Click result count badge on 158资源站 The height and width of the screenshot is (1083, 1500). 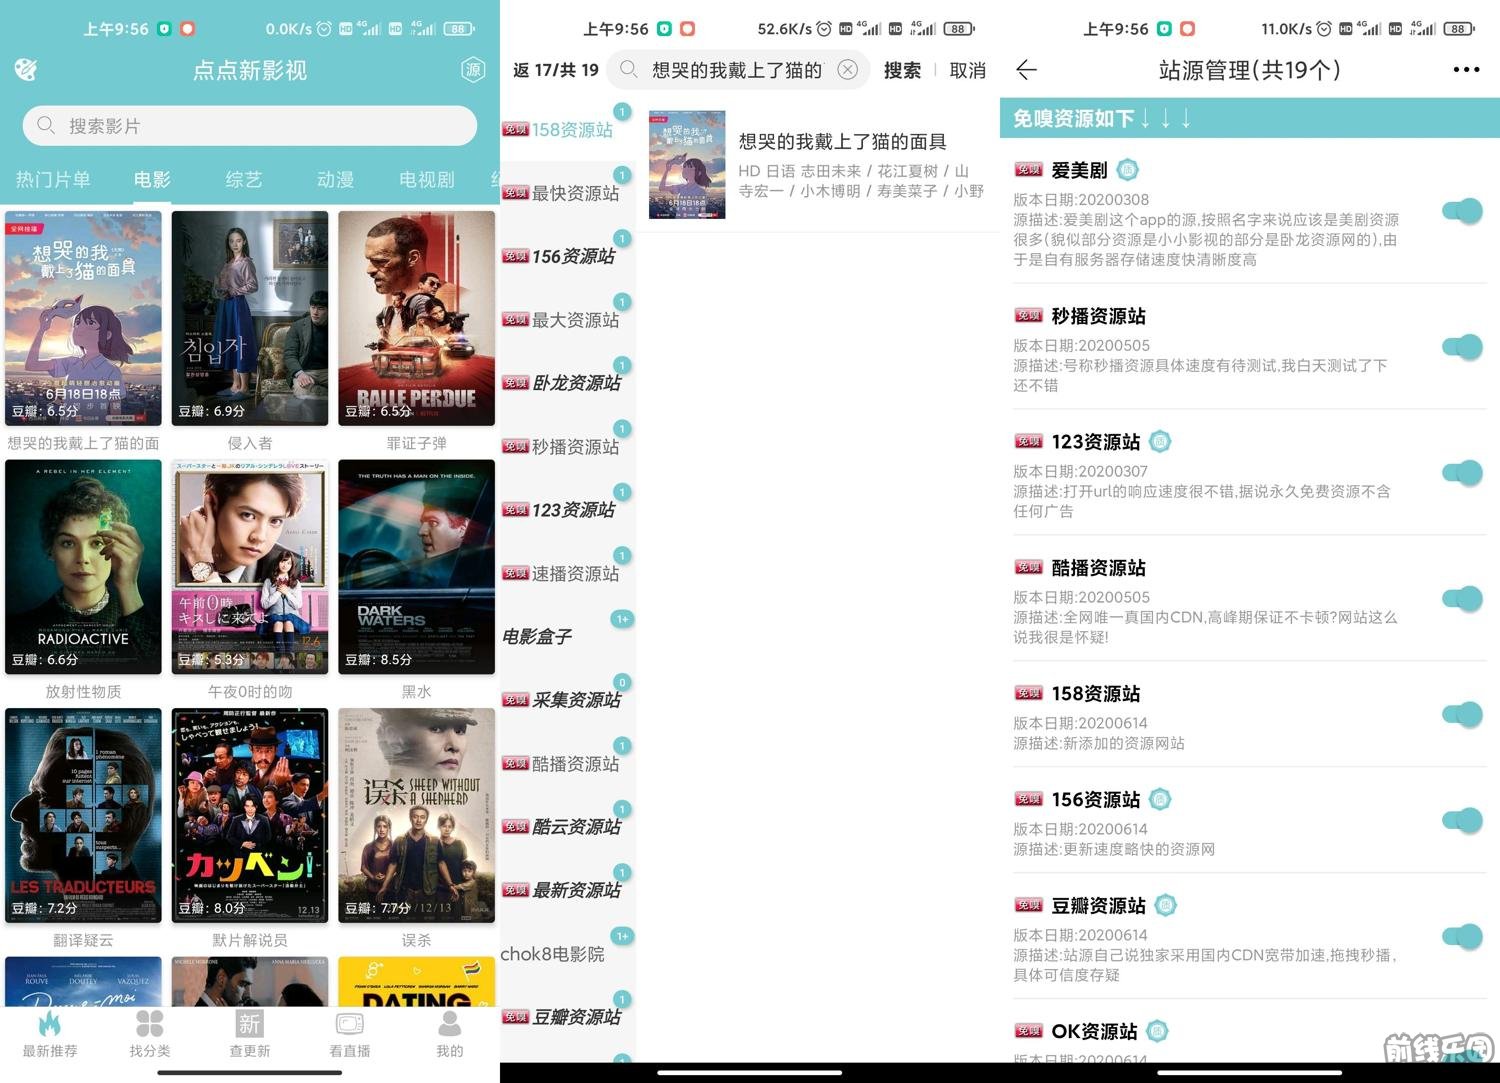(x=622, y=112)
